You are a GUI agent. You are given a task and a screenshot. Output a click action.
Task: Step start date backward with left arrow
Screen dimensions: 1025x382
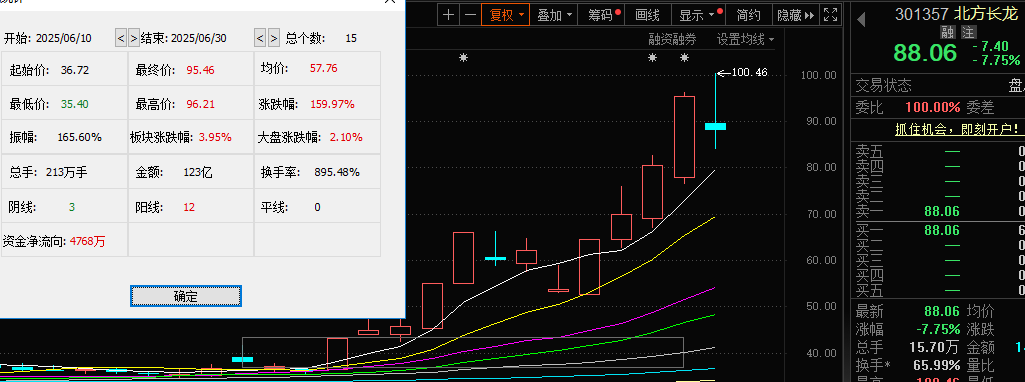[x=120, y=38]
